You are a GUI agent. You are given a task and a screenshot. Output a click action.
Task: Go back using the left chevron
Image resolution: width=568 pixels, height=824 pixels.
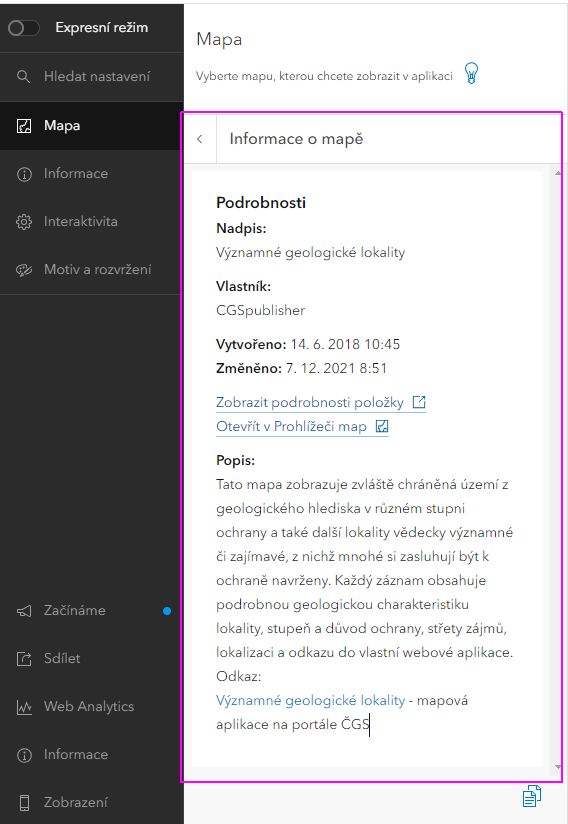tap(200, 139)
